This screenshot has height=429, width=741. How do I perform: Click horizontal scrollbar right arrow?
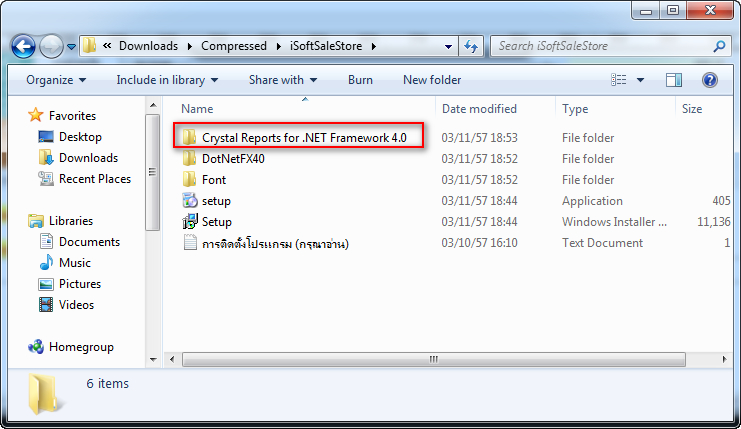(x=724, y=360)
